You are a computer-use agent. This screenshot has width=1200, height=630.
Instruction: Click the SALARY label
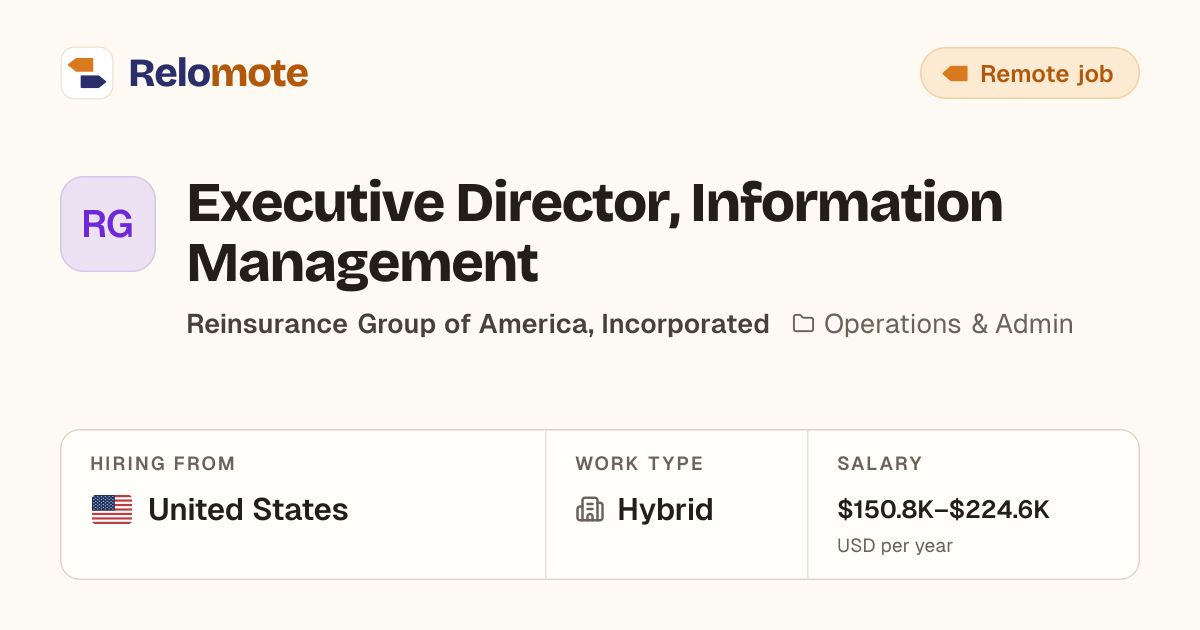click(x=880, y=464)
